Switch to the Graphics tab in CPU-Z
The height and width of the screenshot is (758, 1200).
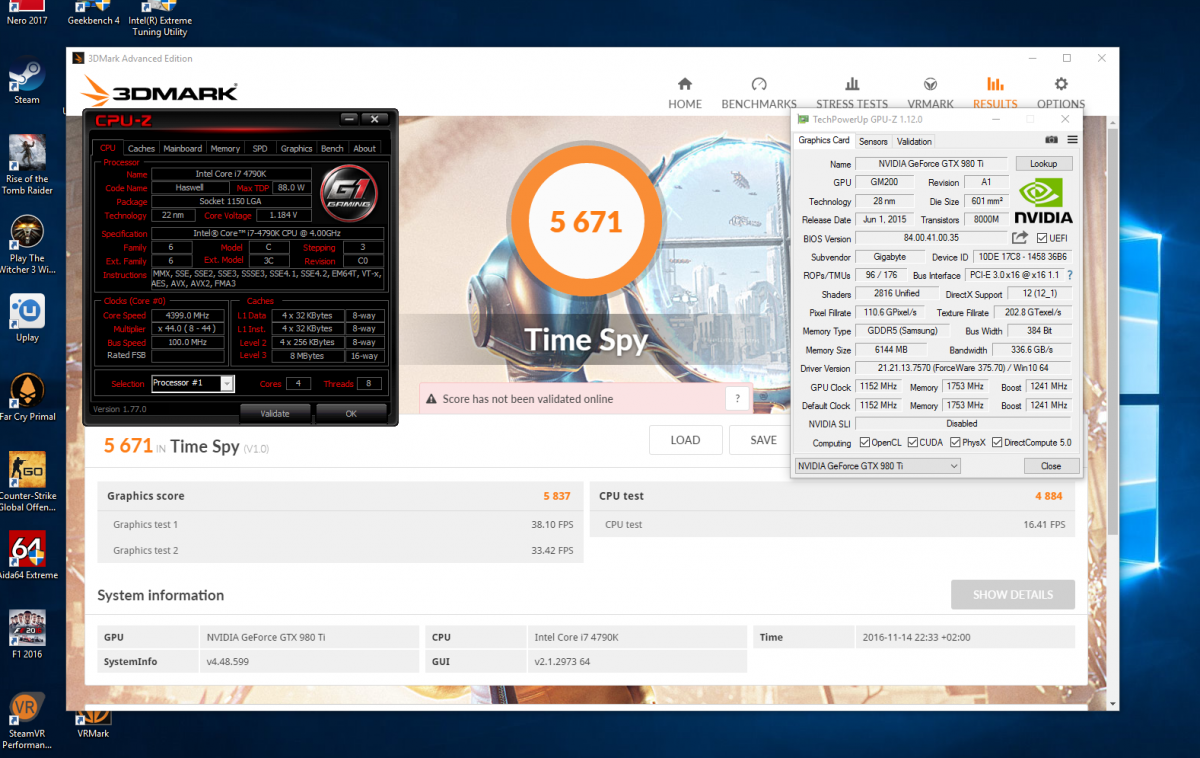tap(296, 148)
